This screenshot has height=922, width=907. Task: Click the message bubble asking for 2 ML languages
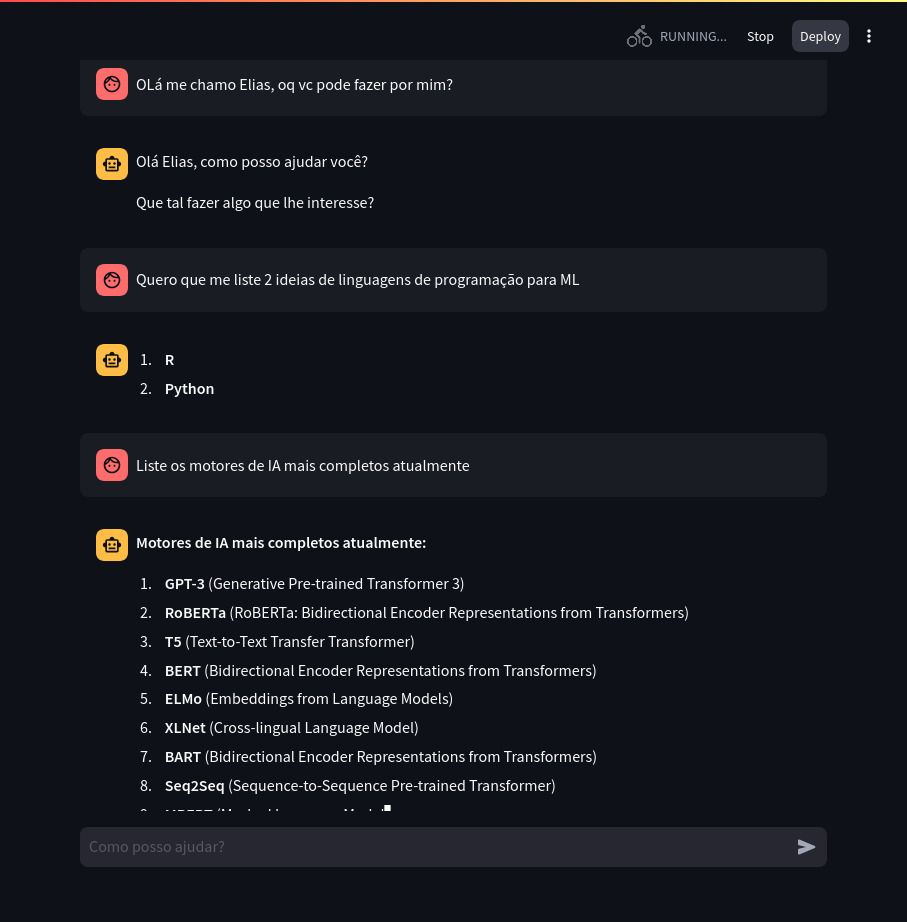(x=453, y=280)
